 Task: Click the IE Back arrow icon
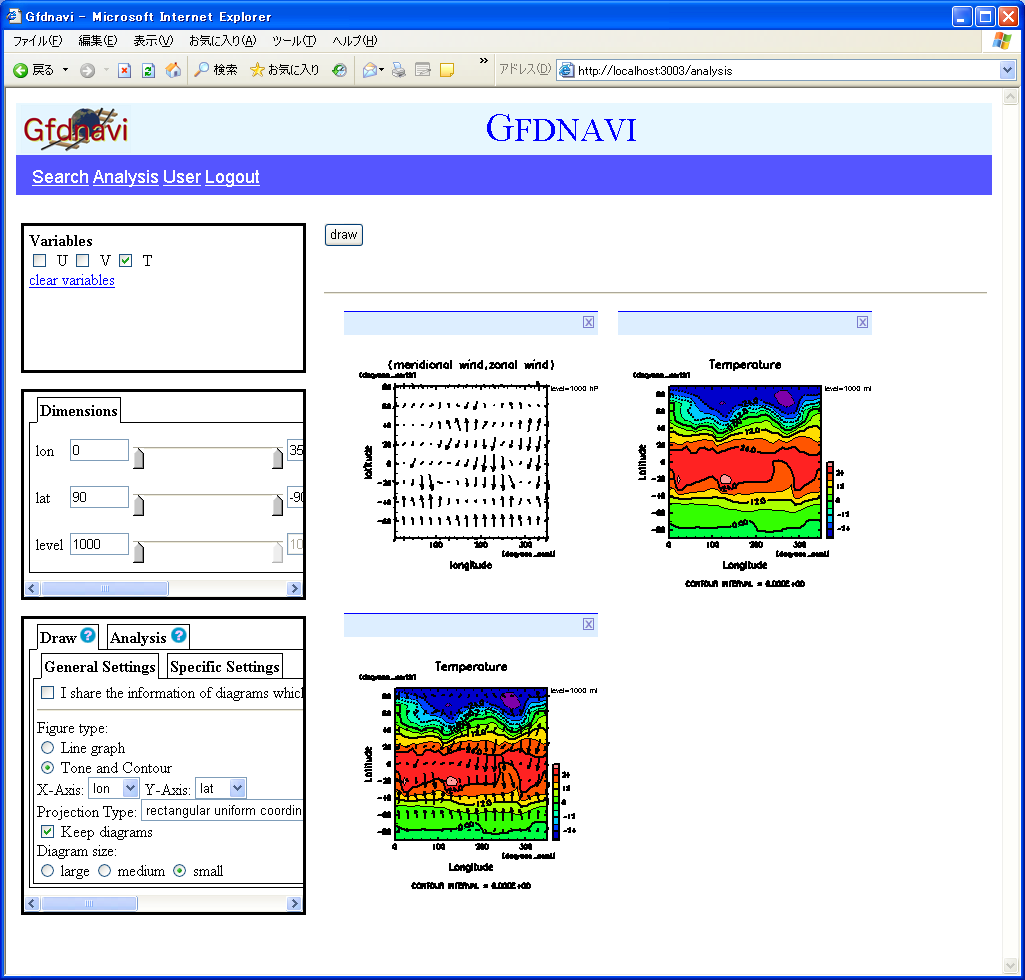[21, 70]
